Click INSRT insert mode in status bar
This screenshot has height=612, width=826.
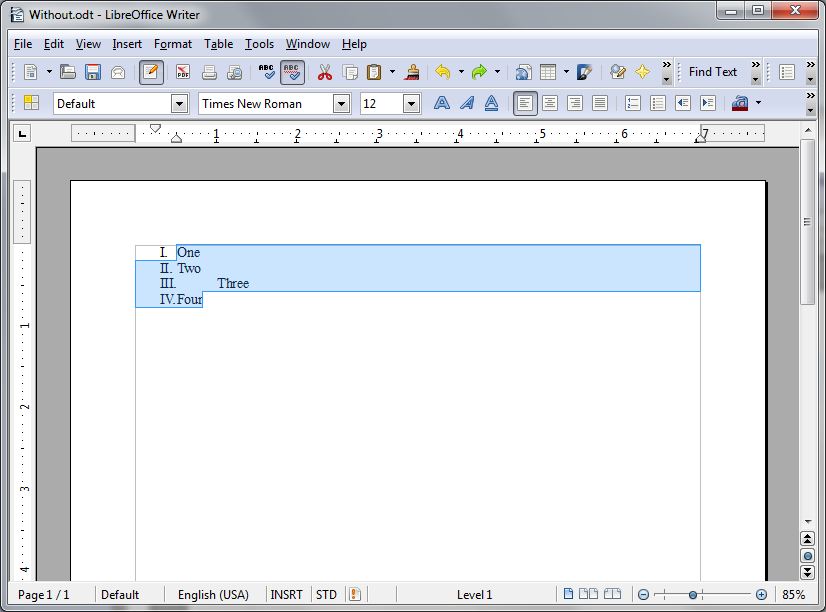[x=287, y=595]
